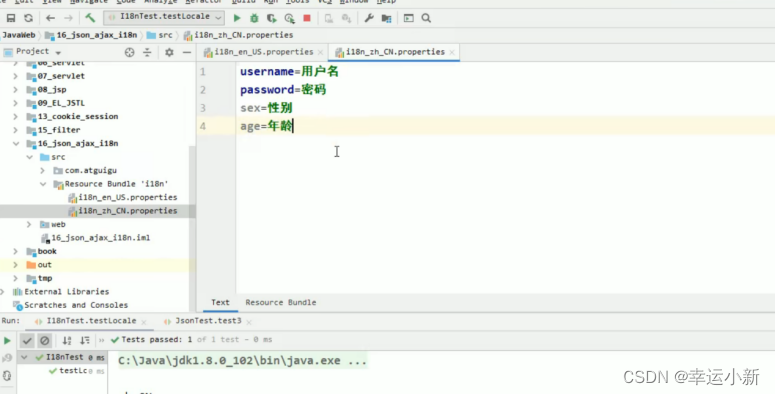This screenshot has height=395, width=775.
Task: Toggle show passed tests checkmark
Action: (27, 340)
